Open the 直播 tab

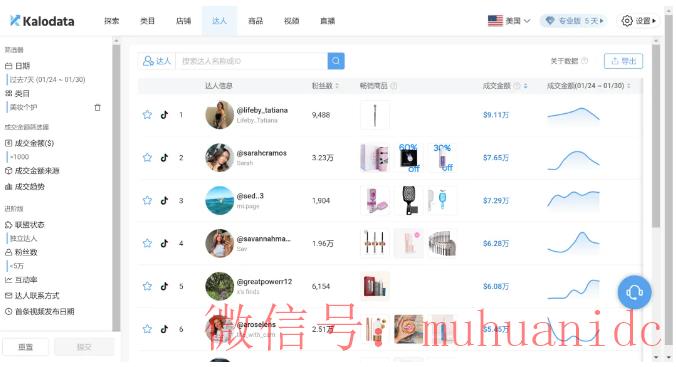[327, 21]
